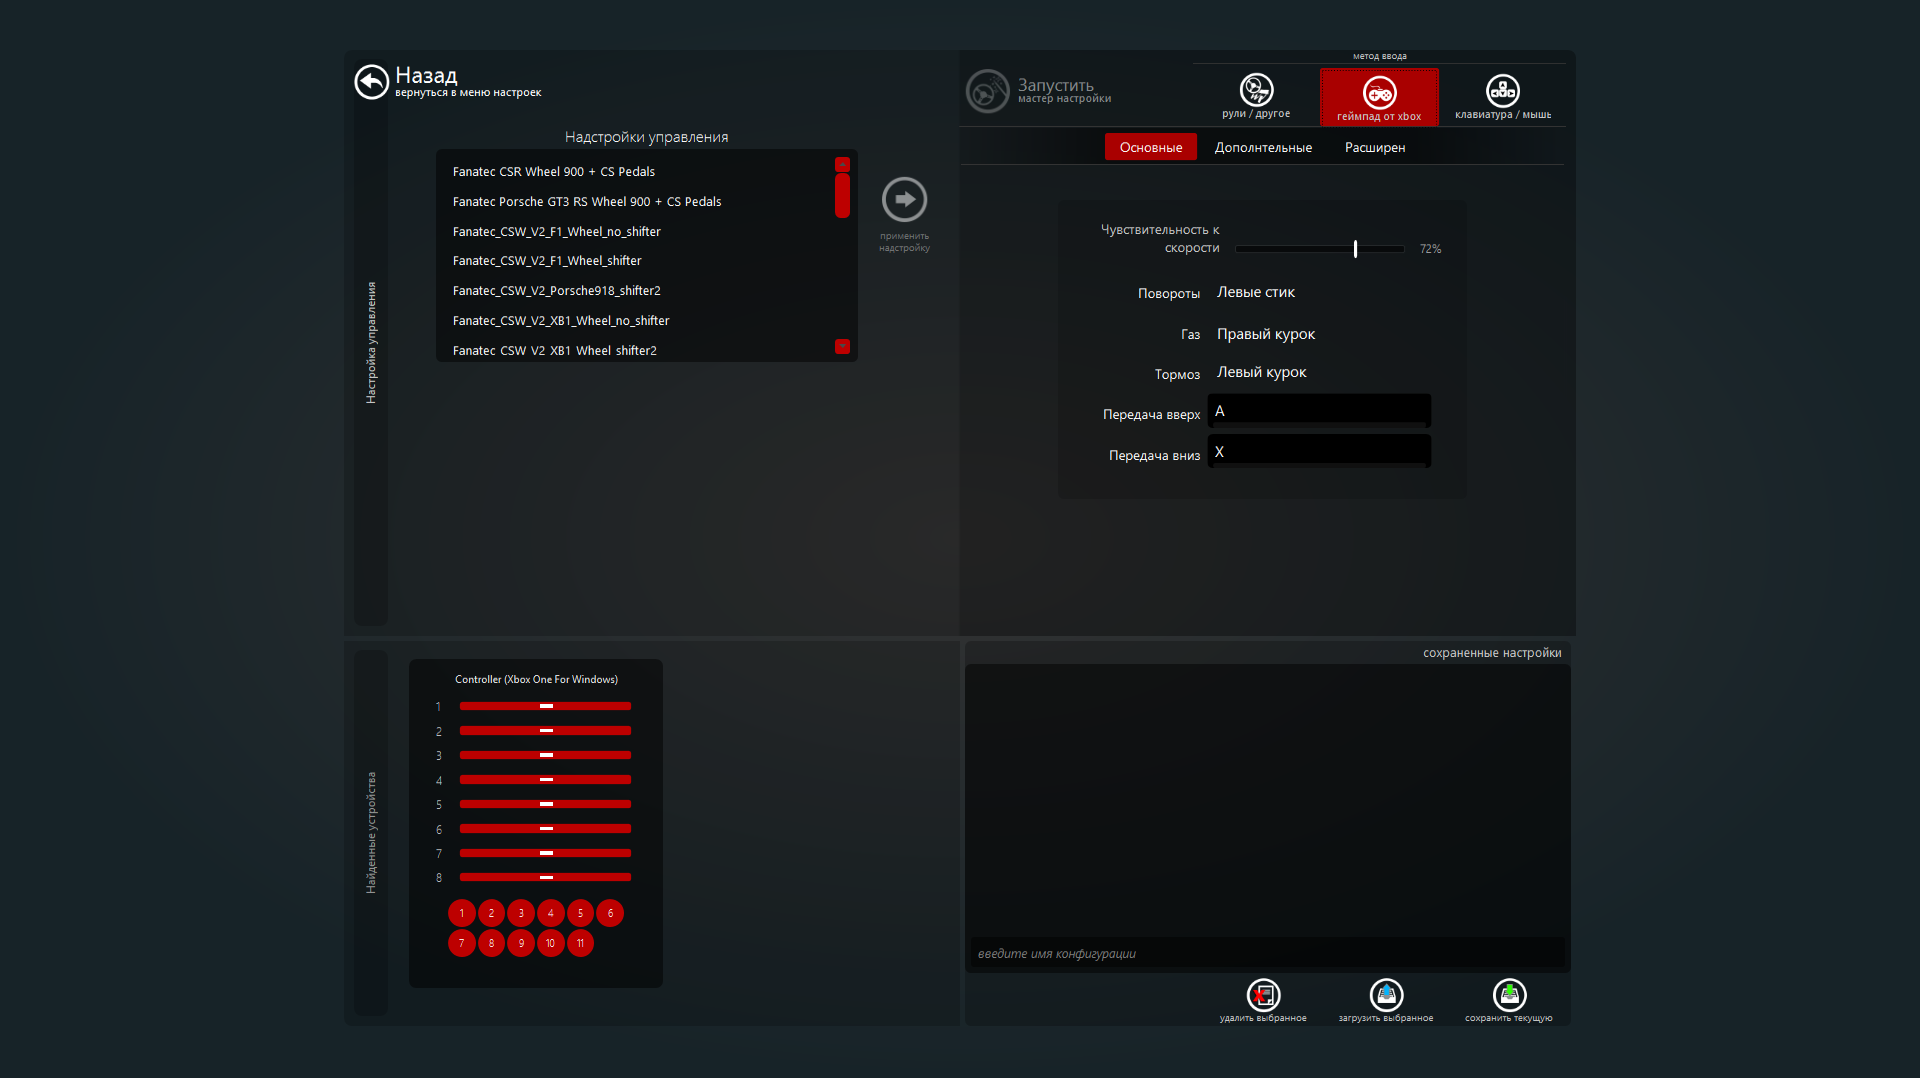Click controller button indicator 9
This screenshot has height=1078, width=1920.
click(x=521, y=943)
